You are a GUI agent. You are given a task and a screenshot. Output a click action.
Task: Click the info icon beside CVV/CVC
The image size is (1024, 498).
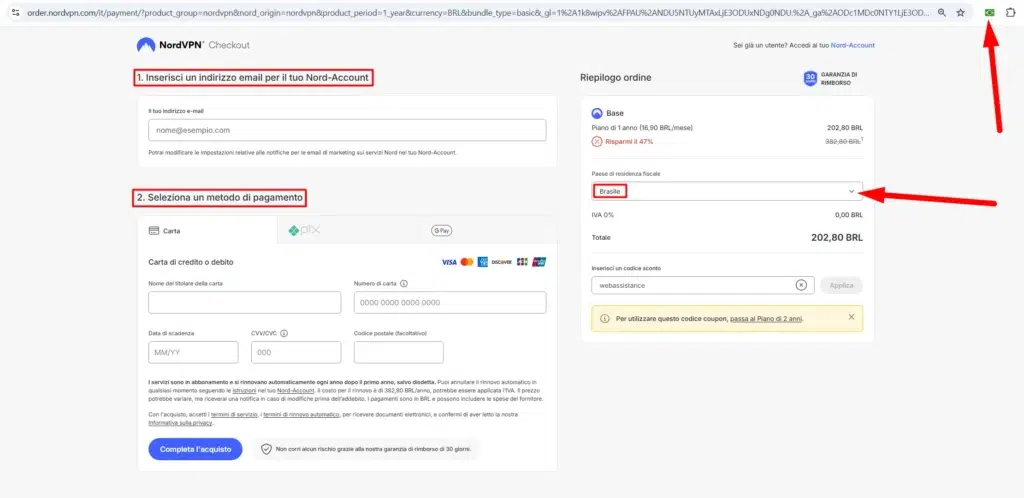pos(284,333)
